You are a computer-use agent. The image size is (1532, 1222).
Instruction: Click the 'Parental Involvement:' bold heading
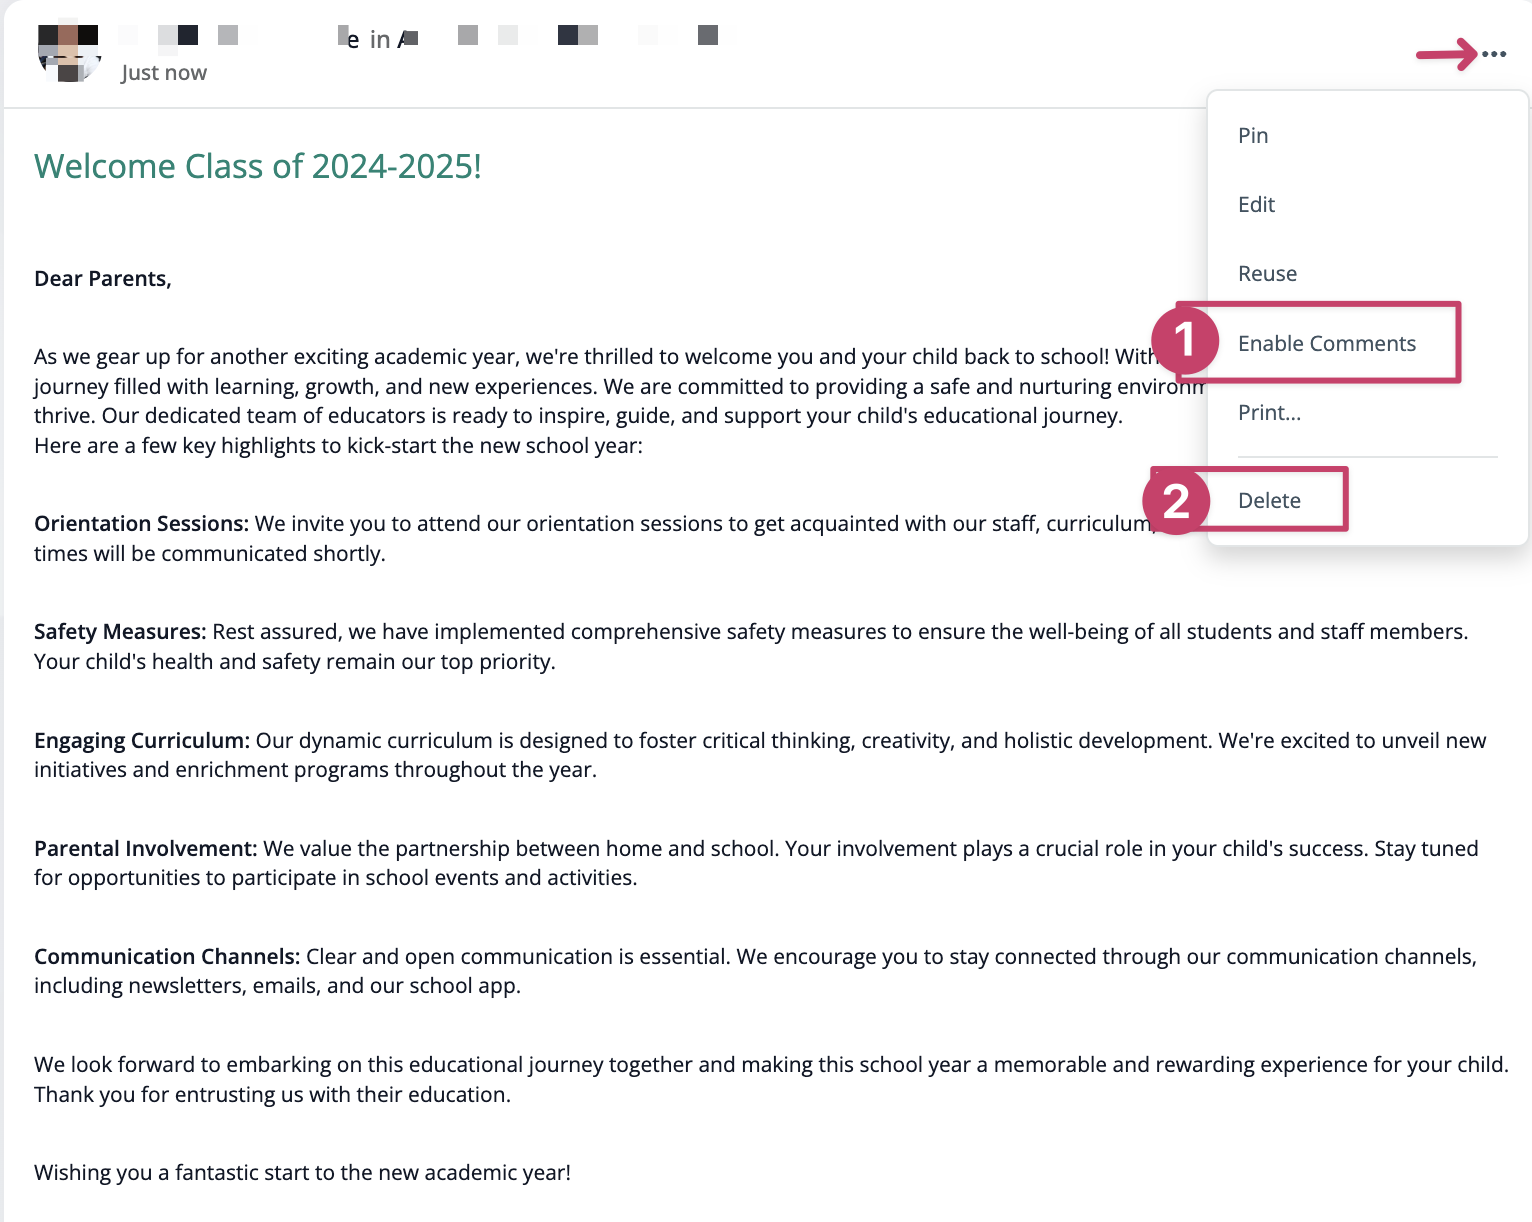click(x=146, y=849)
